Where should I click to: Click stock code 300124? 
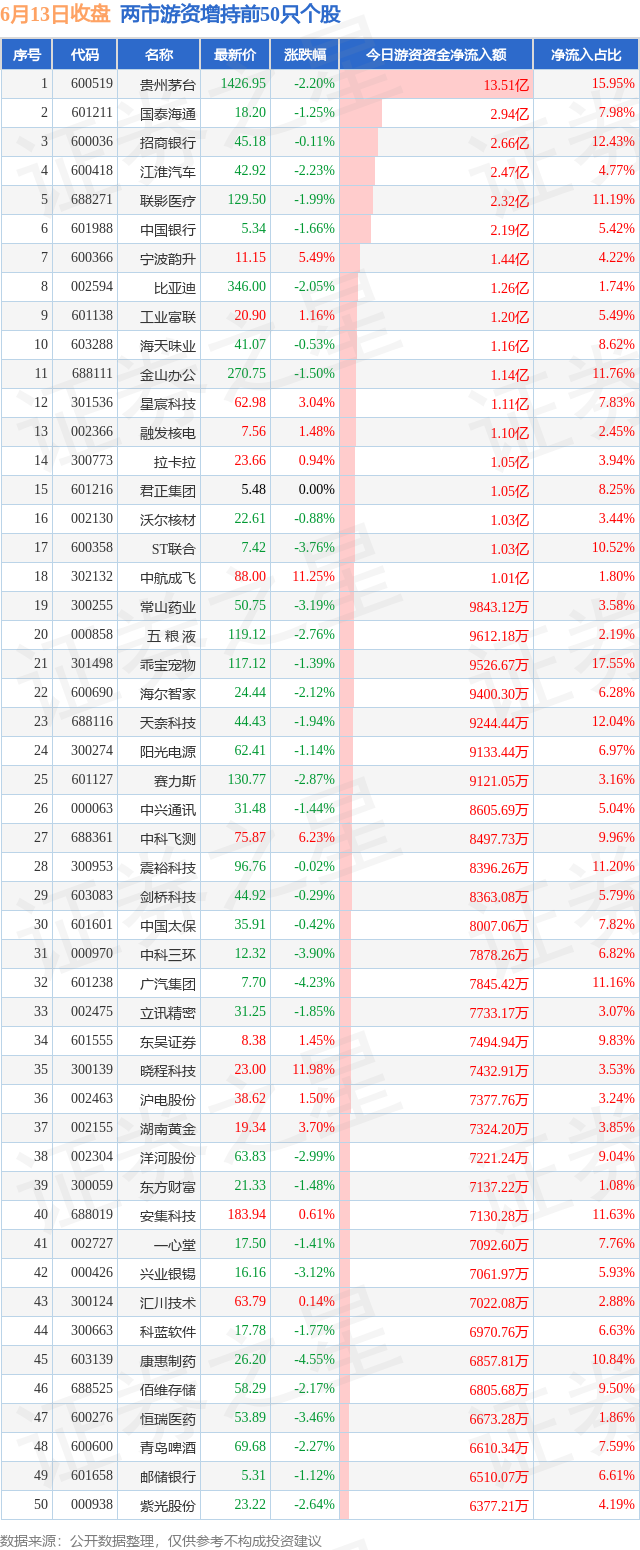92,1302
